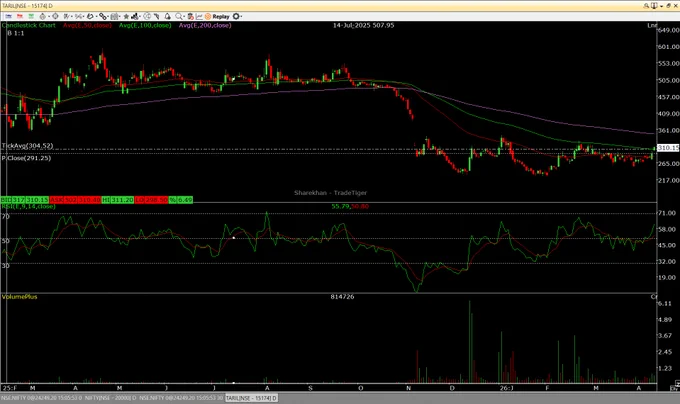Click the alert bell icon
The width and height of the screenshot is (680, 404).
[x=168, y=16]
